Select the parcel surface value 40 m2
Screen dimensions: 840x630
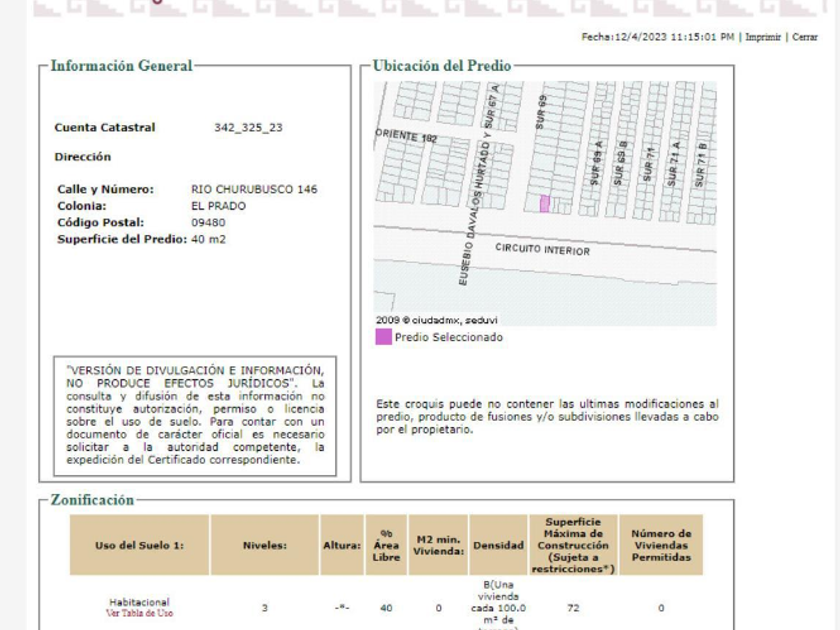(x=208, y=239)
